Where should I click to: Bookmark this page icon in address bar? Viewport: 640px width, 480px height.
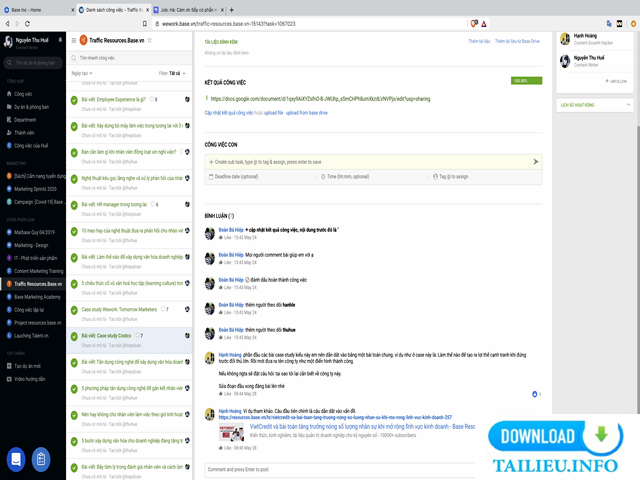pos(144,24)
